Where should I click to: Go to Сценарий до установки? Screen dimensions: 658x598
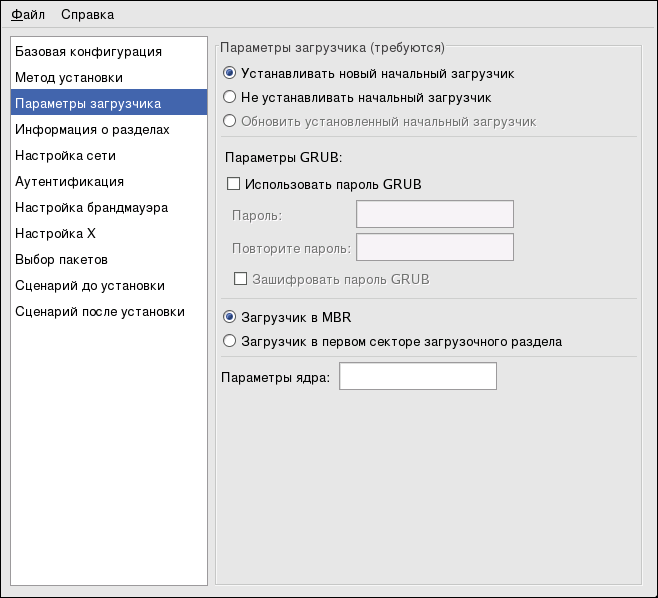pos(89,285)
